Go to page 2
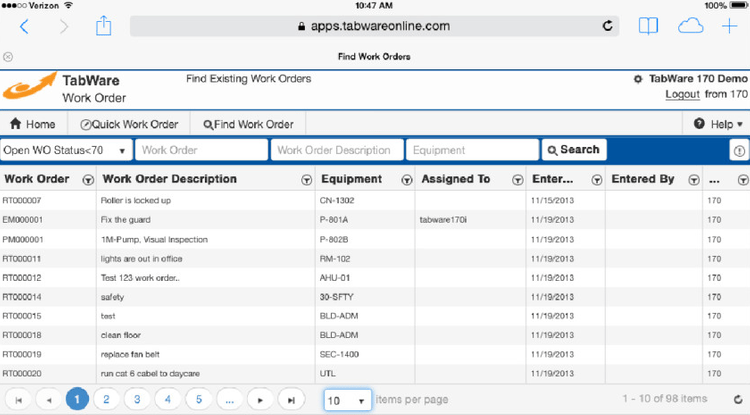This screenshot has width=750, height=415. pos(106,399)
